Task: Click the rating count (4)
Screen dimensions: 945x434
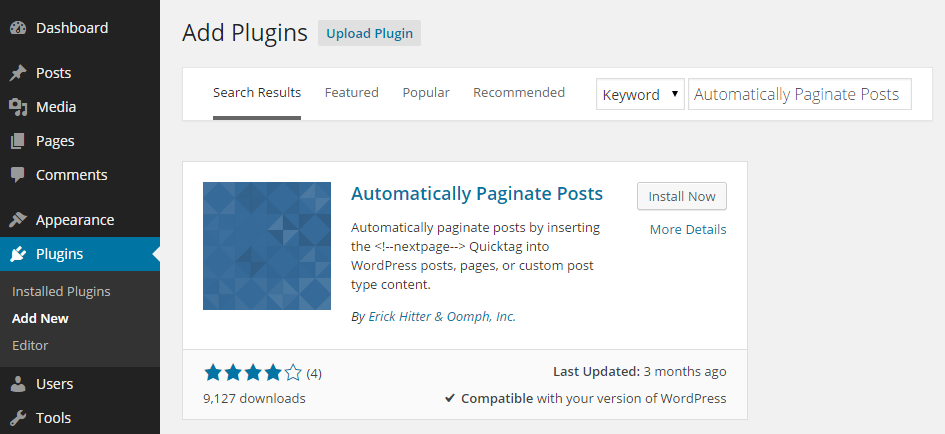Action: (314, 374)
